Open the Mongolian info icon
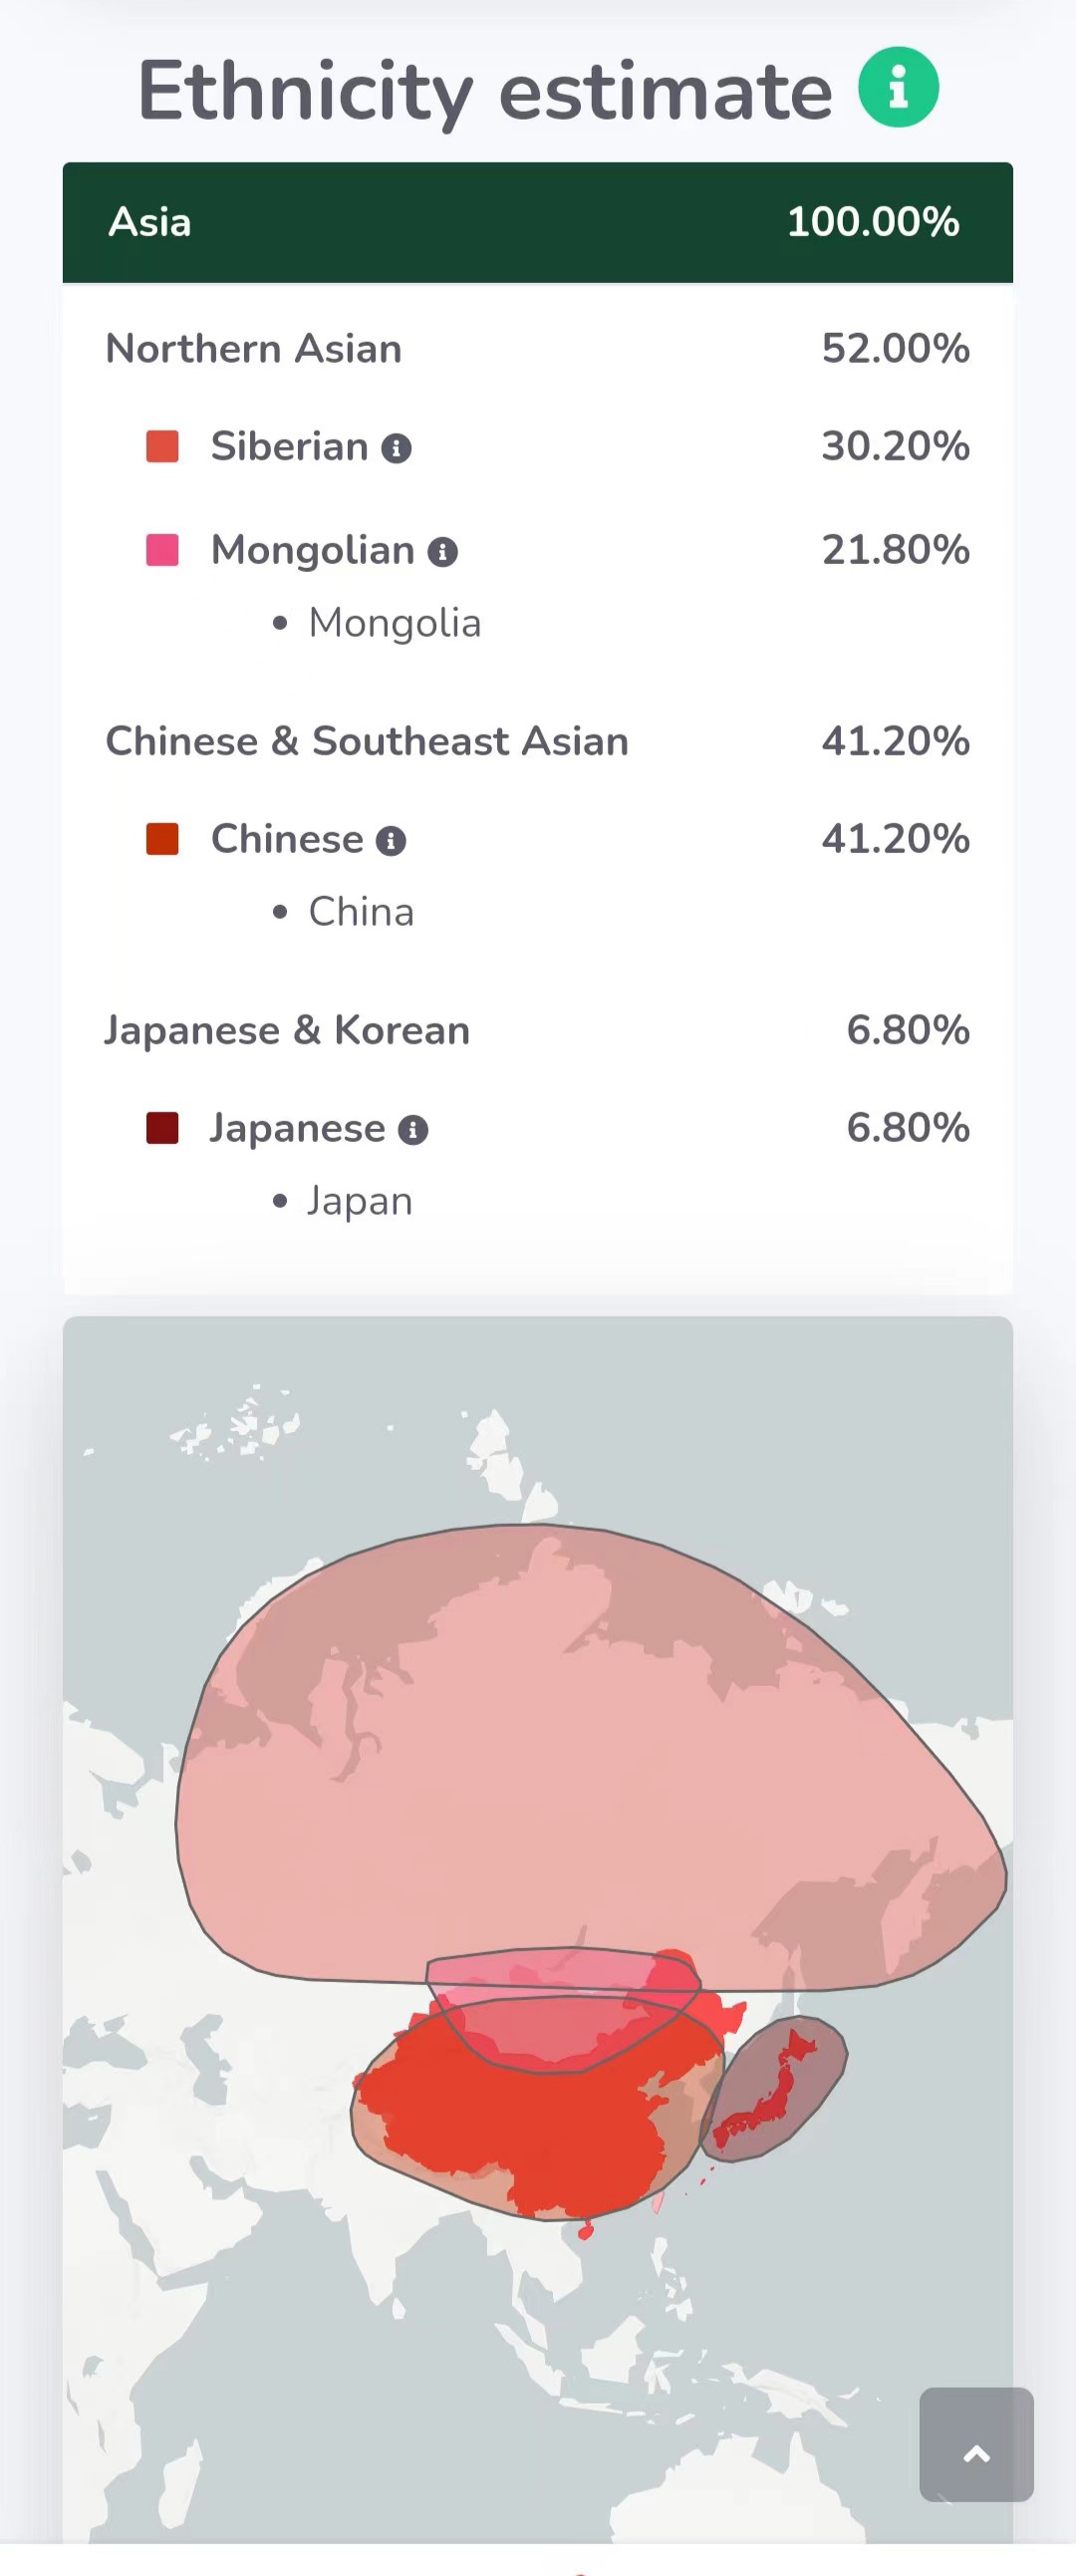 click(x=442, y=551)
